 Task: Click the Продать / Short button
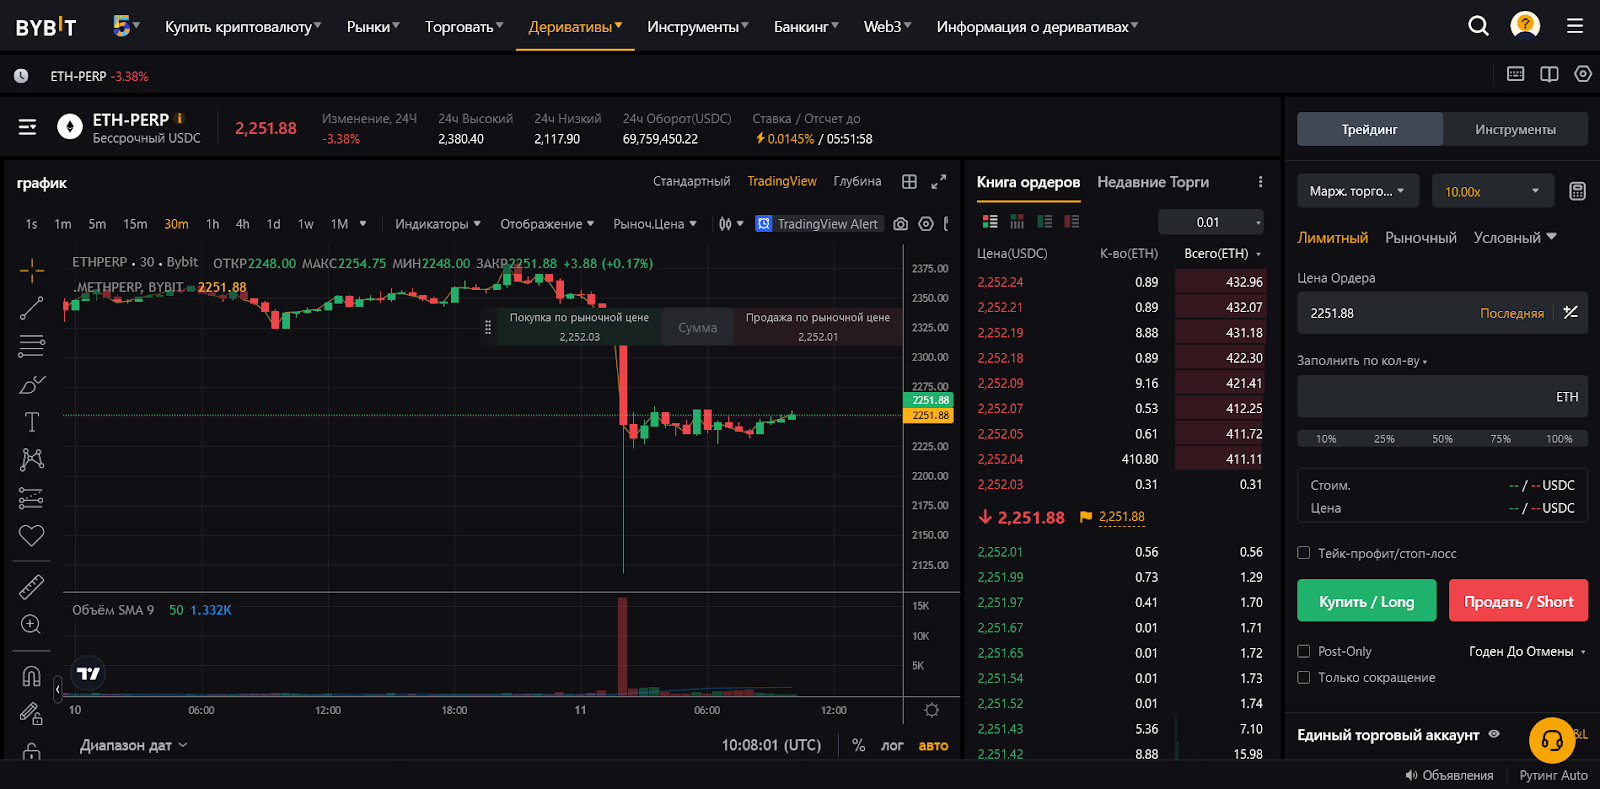(x=1518, y=601)
